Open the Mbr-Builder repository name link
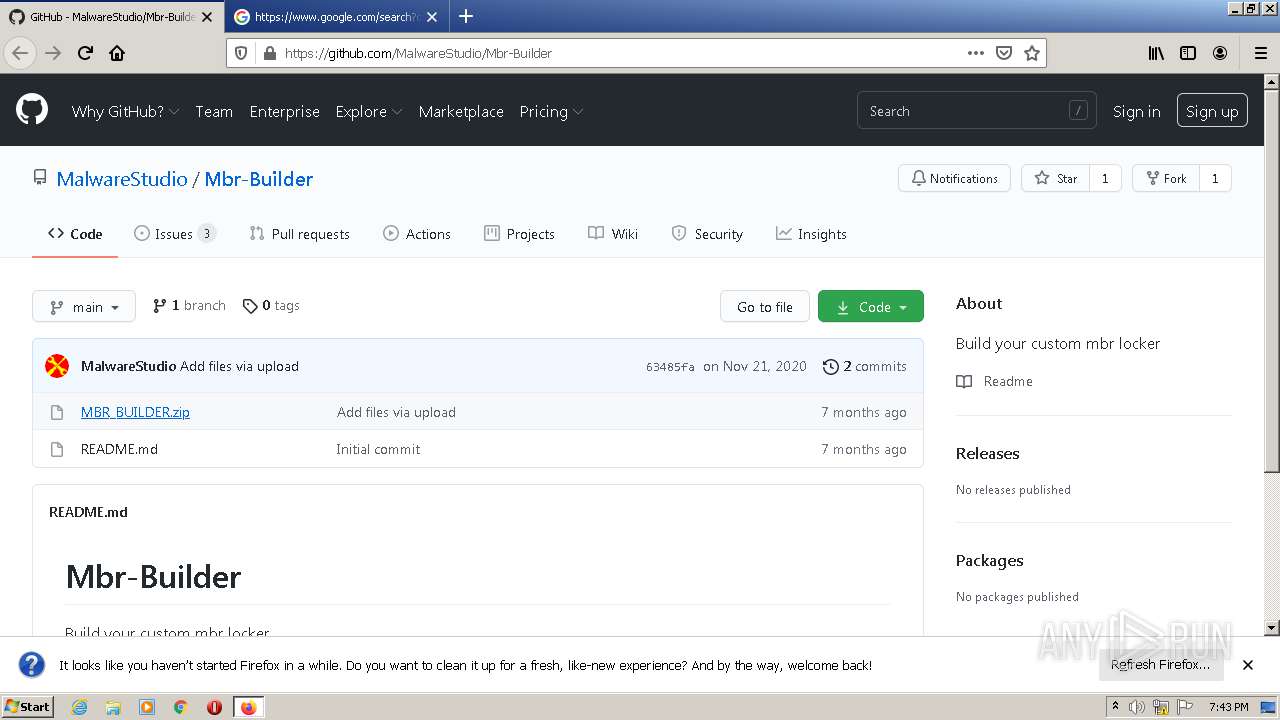The width and height of the screenshot is (1280, 720). tap(259, 179)
